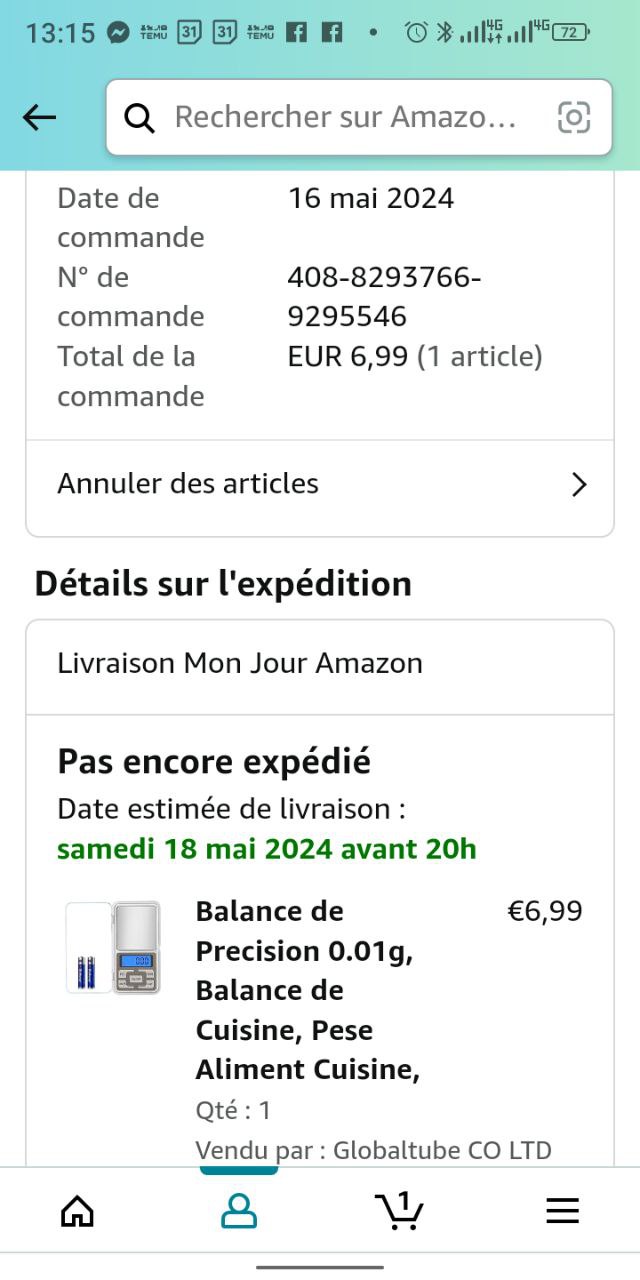This screenshot has height=1280, width=640.
Task: Tap the €6,99 item price
Action: pos(545,912)
